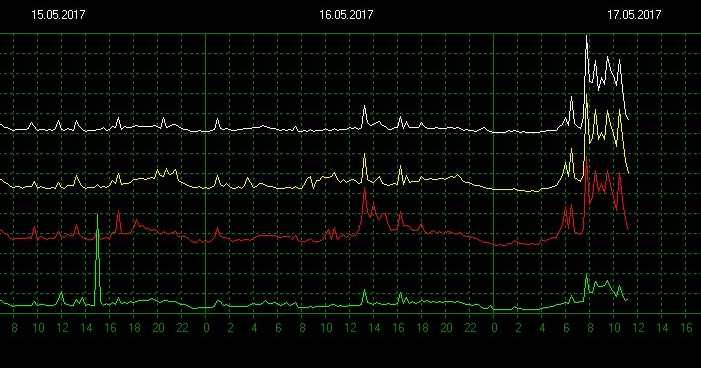Click the 8 hour label of 15.05.2017
The image size is (701, 368).
(14, 328)
